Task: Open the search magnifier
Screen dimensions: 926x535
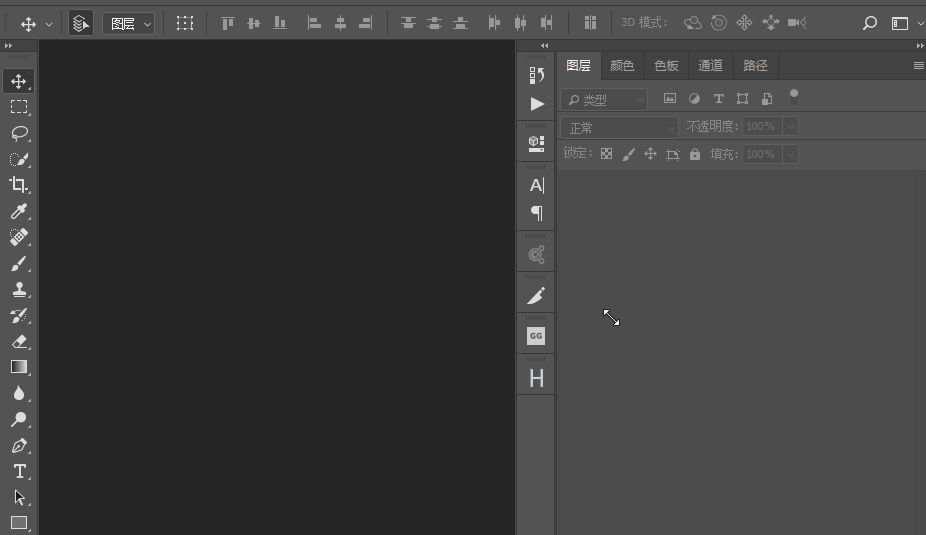Action: (x=869, y=23)
